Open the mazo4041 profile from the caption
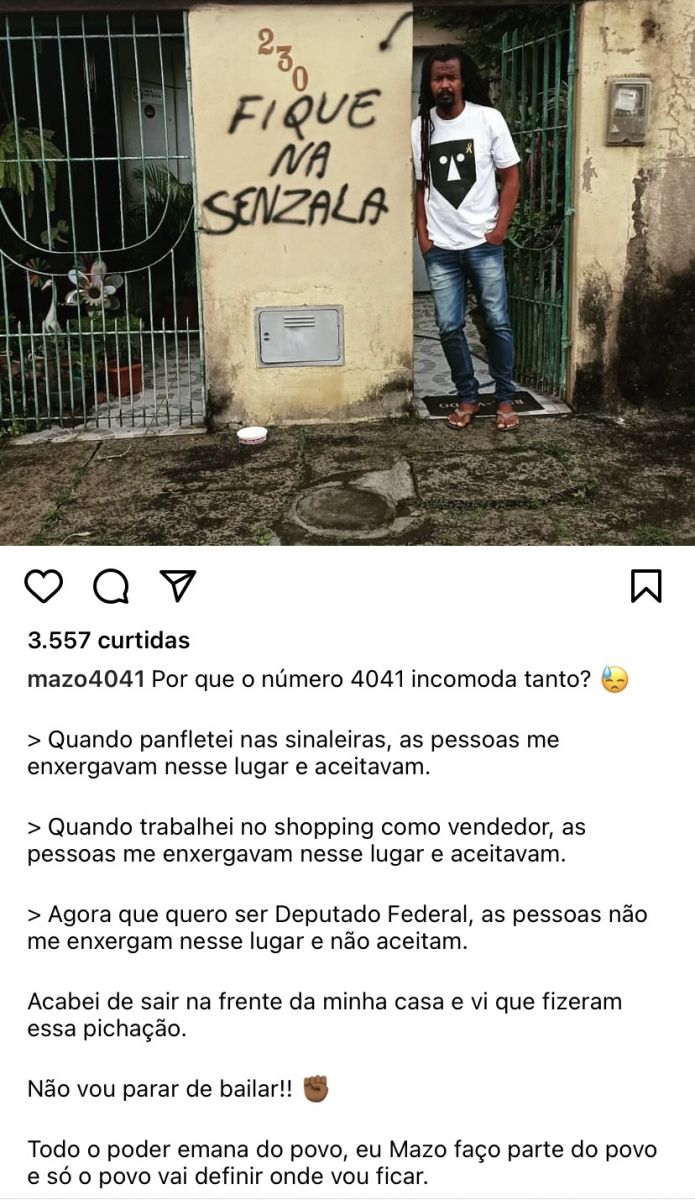 [87, 680]
